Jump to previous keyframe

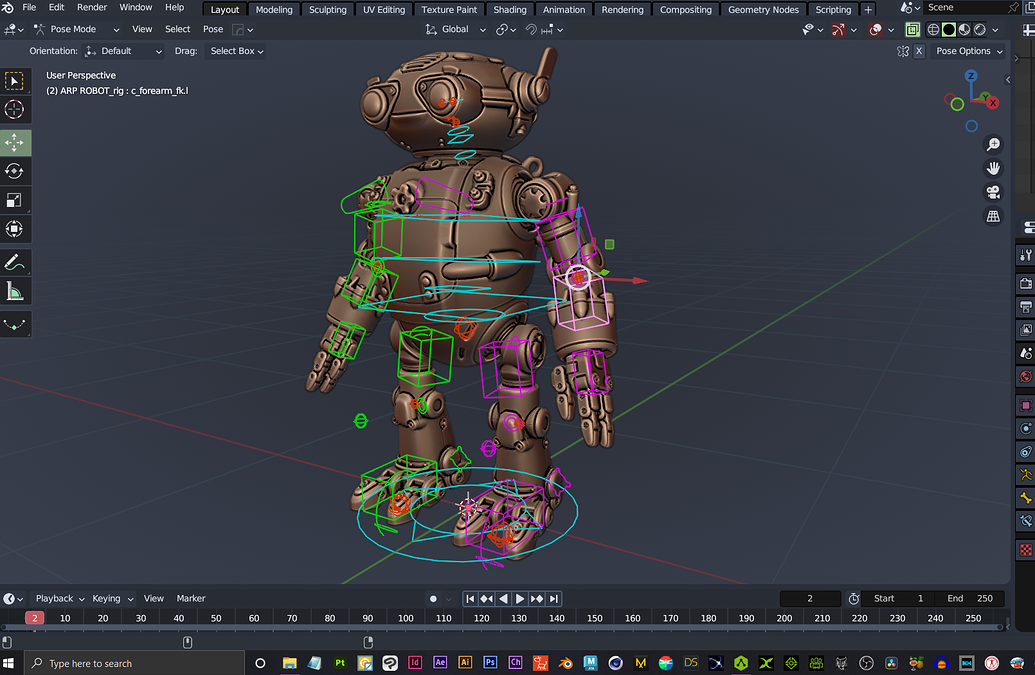click(x=486, y=599)
